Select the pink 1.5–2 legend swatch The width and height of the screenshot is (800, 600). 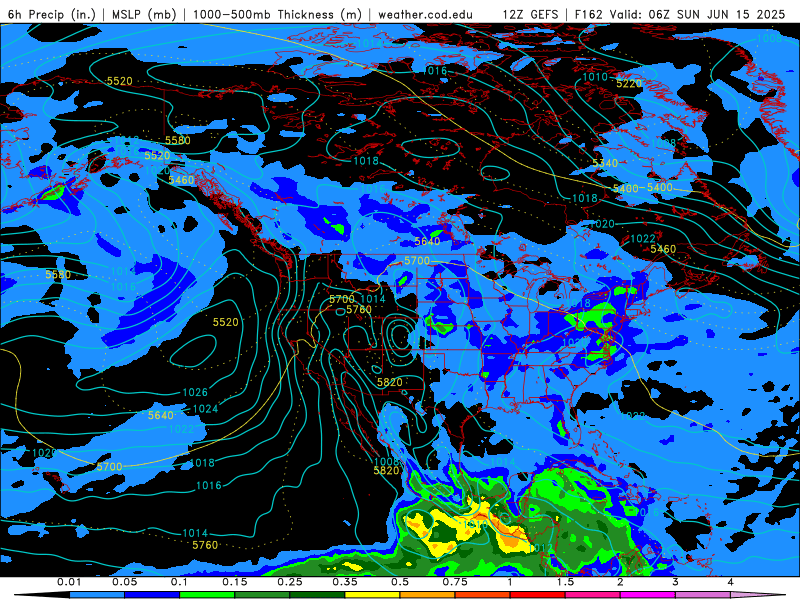point(593,595)
